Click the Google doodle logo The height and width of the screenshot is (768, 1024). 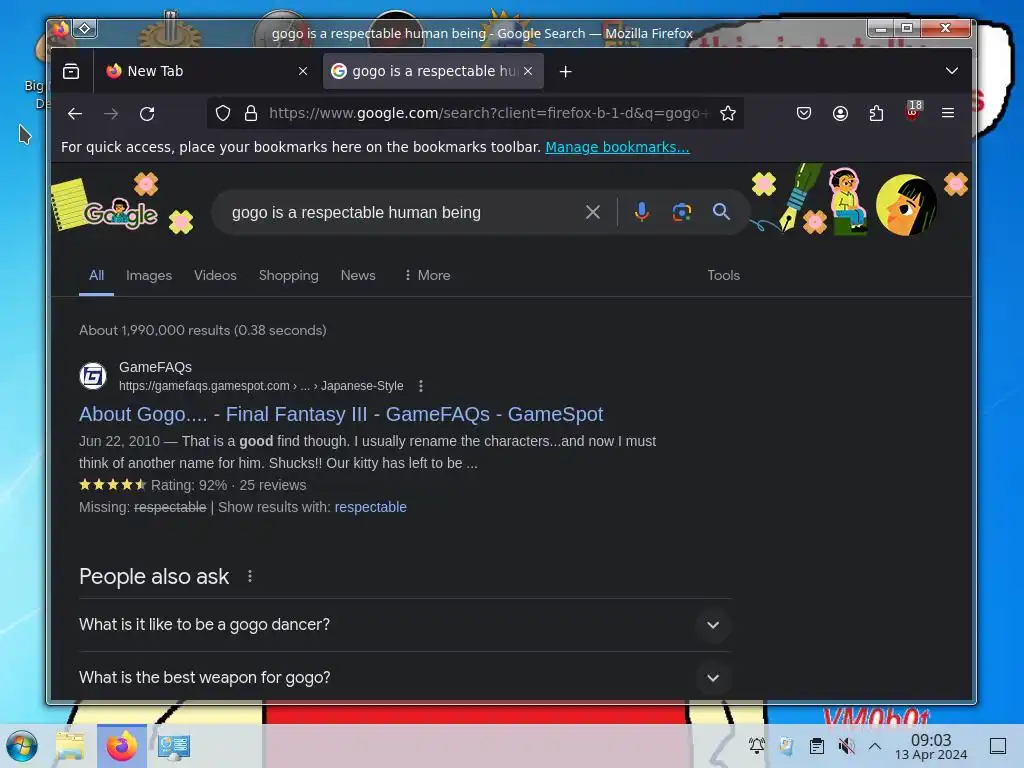120,212
